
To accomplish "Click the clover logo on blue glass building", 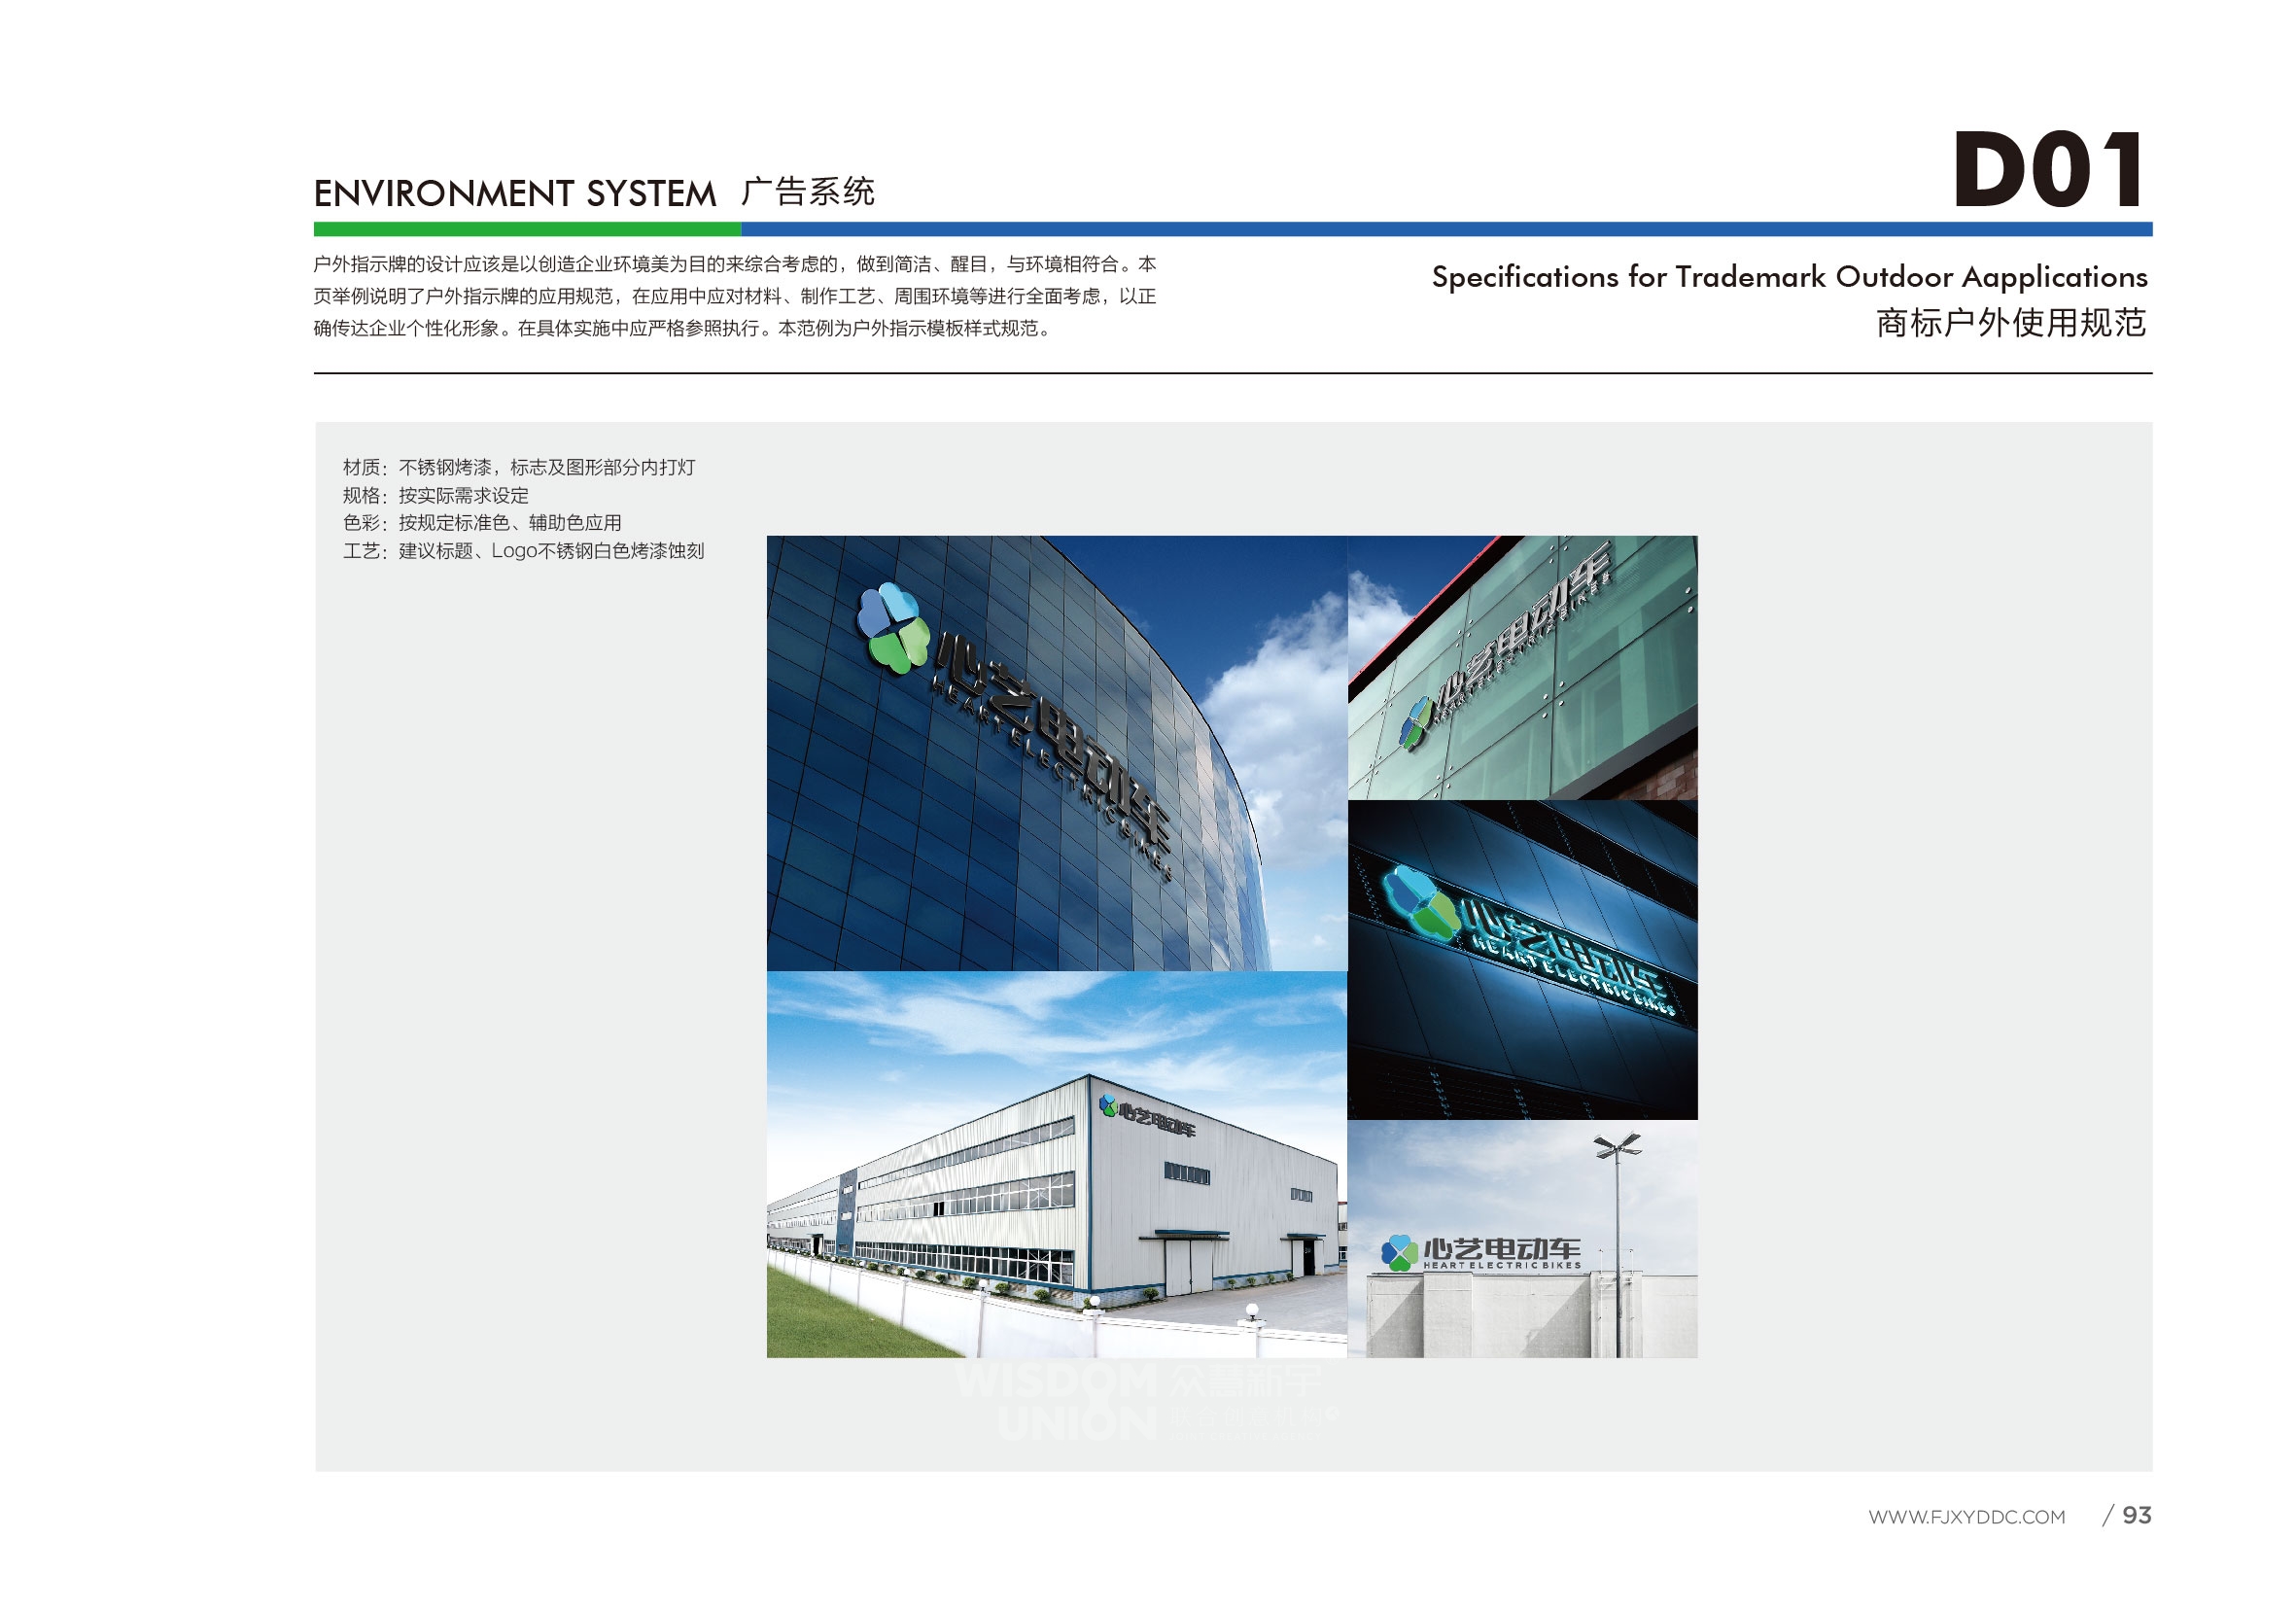I will (x=893, y=627).
